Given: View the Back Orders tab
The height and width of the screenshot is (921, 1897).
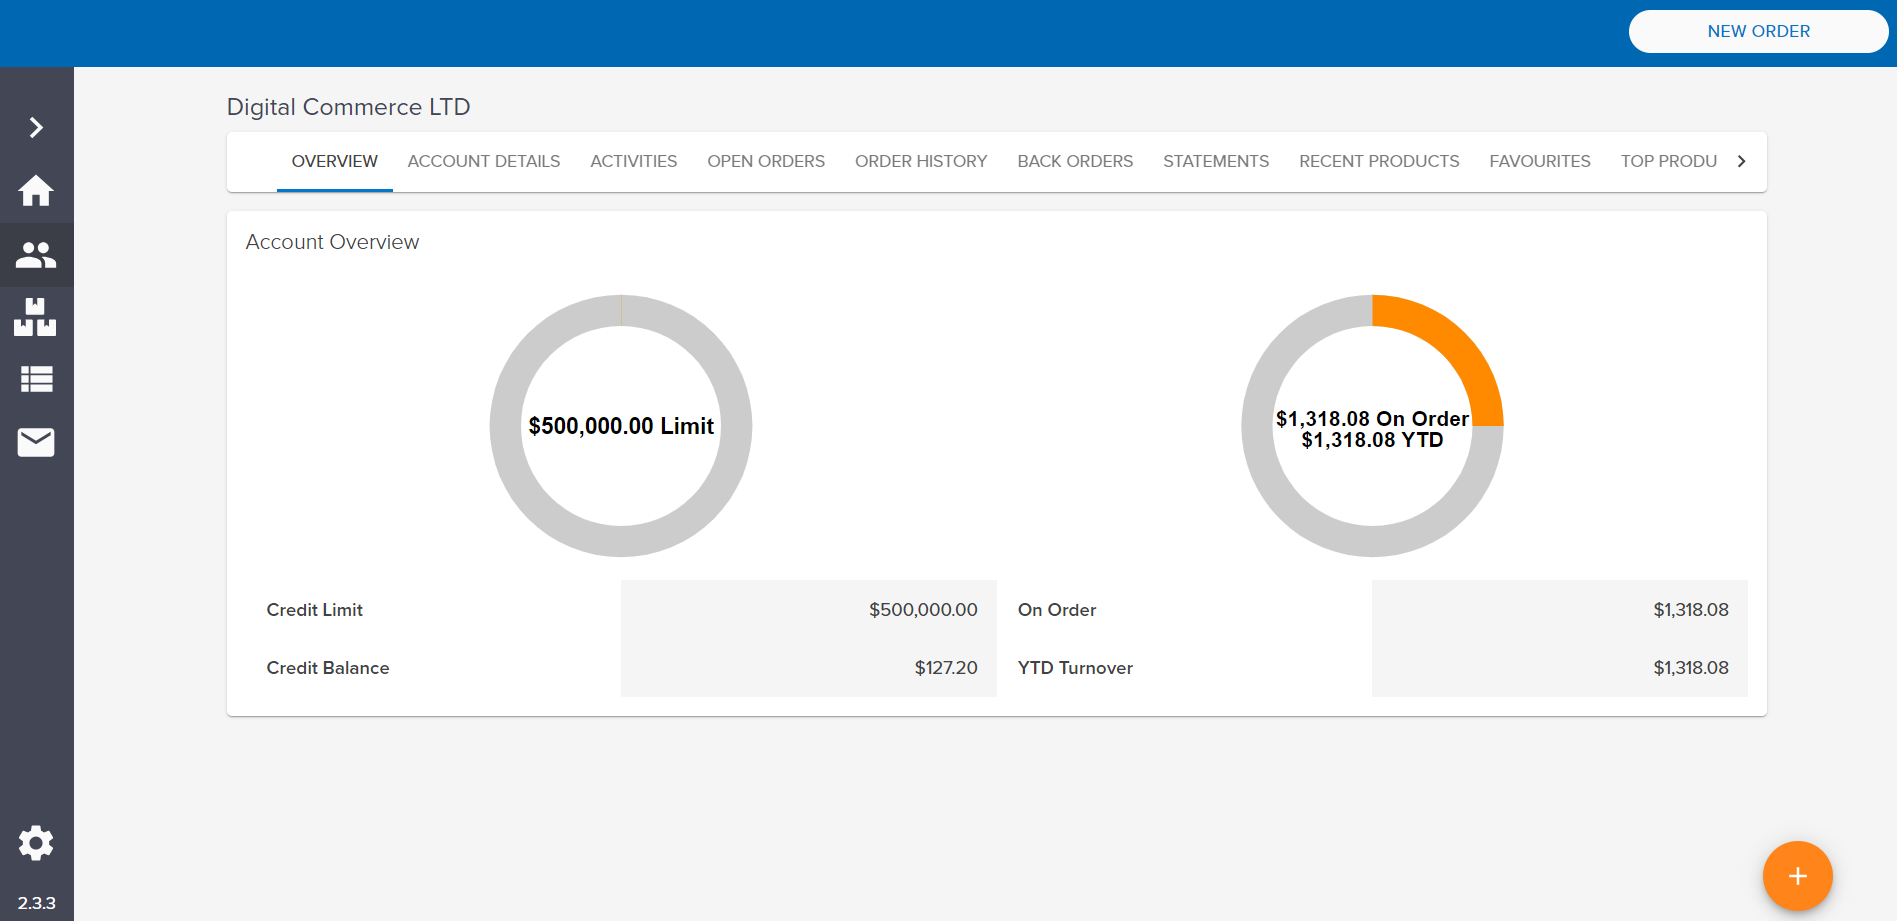Looking at the screenshot, I should (x=1074, y=161).
